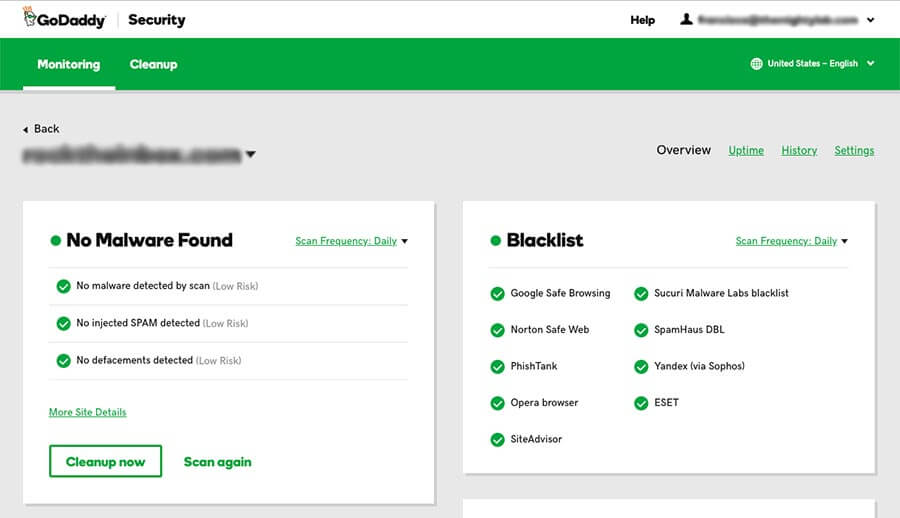This screenshot has width=900, height=518.
Task: Click 'ESET' label
Action: coord(666,403)
